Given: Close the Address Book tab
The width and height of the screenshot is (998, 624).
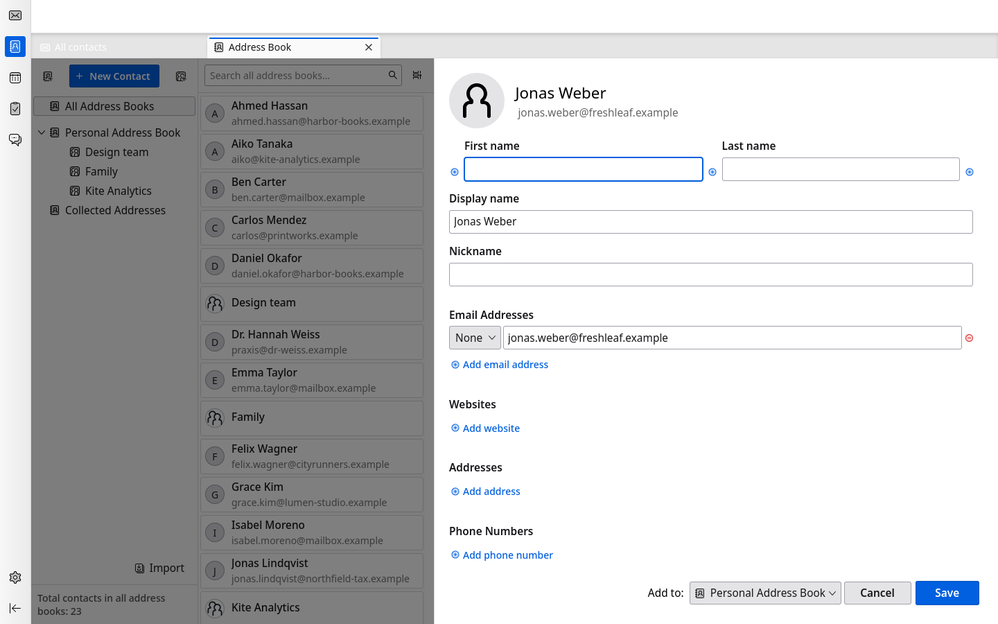Looking at the screenshot, I should [x=369, y=47].
